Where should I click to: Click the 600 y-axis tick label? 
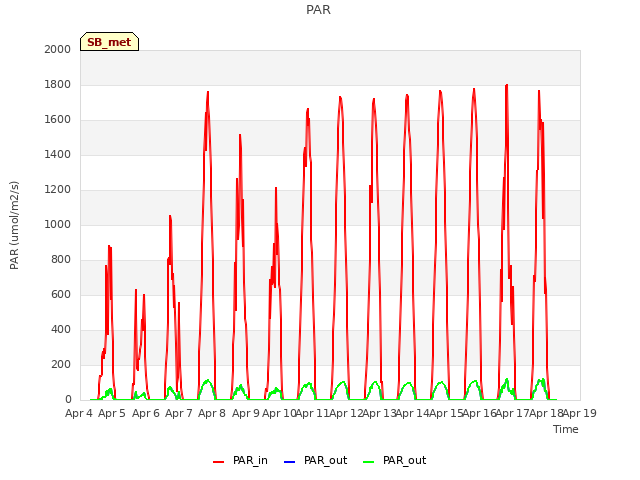point(61,295)
